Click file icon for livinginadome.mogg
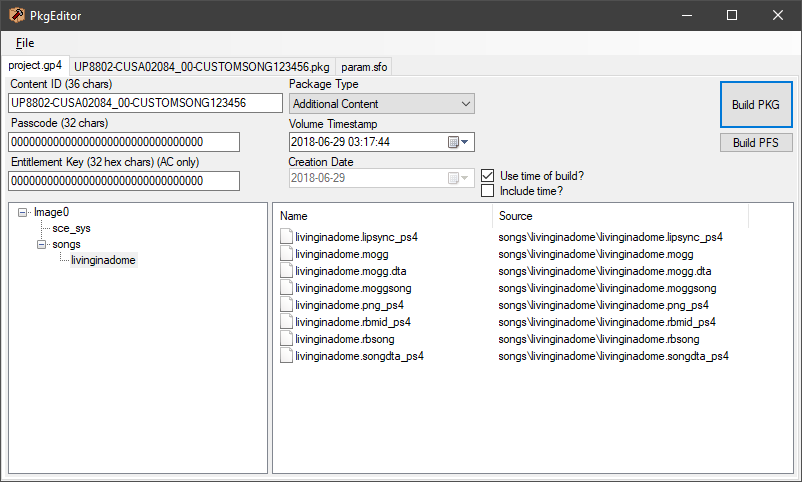Viewport: 802px width, 482px height. (286, 254)
